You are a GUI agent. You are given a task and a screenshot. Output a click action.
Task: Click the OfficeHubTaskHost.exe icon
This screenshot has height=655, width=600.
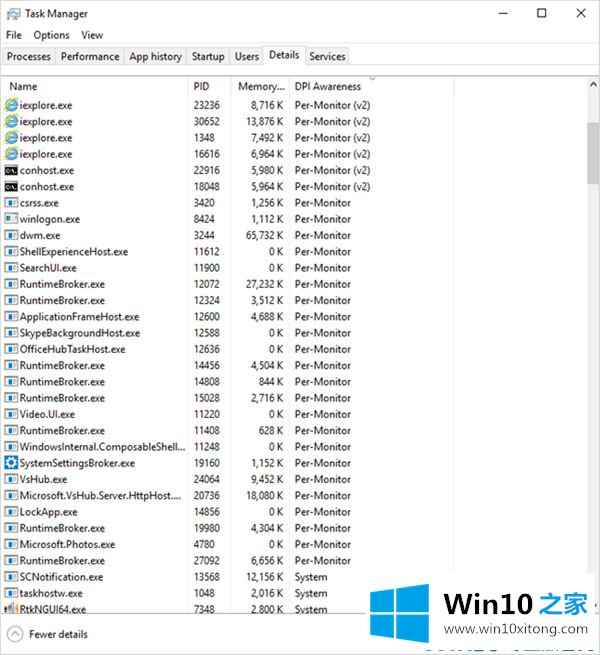point(11,349)
